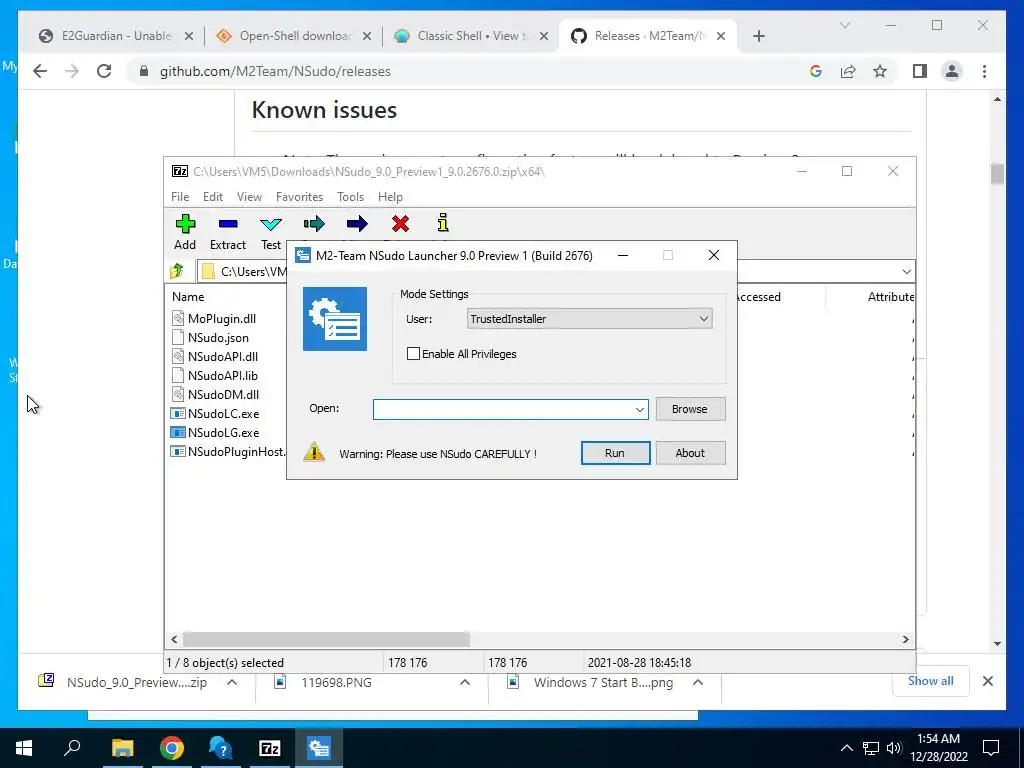Select NSudoLC.exe in file list
This screenshot has height=768, width=1024.
223,413
